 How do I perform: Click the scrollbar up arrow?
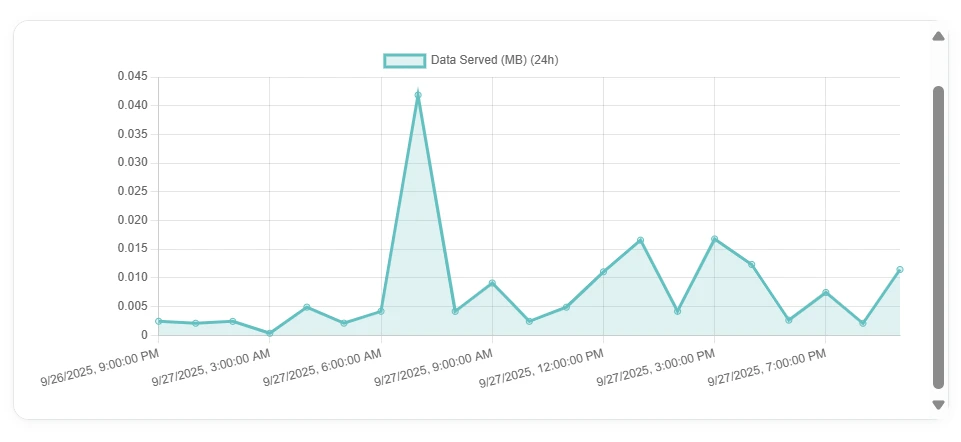coord(938,36)
